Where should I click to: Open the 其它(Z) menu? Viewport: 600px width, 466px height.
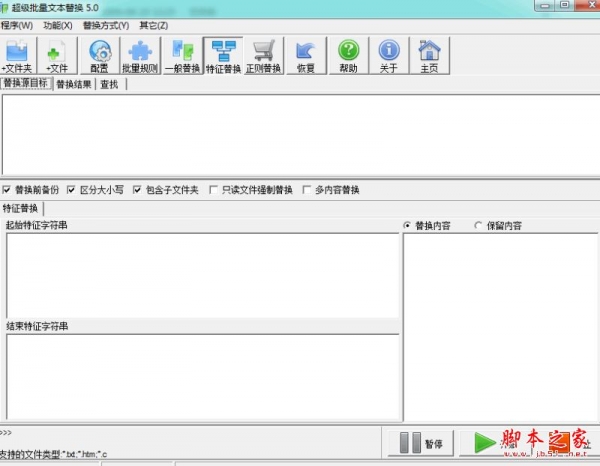pyautogui.click(x=153, y=26)
